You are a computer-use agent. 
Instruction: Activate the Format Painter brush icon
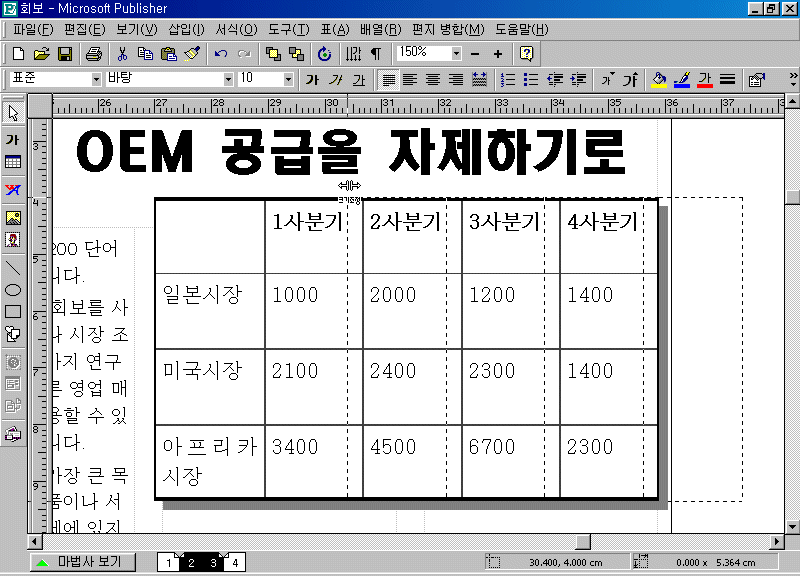pyautogui.click(x=192, y=54)
